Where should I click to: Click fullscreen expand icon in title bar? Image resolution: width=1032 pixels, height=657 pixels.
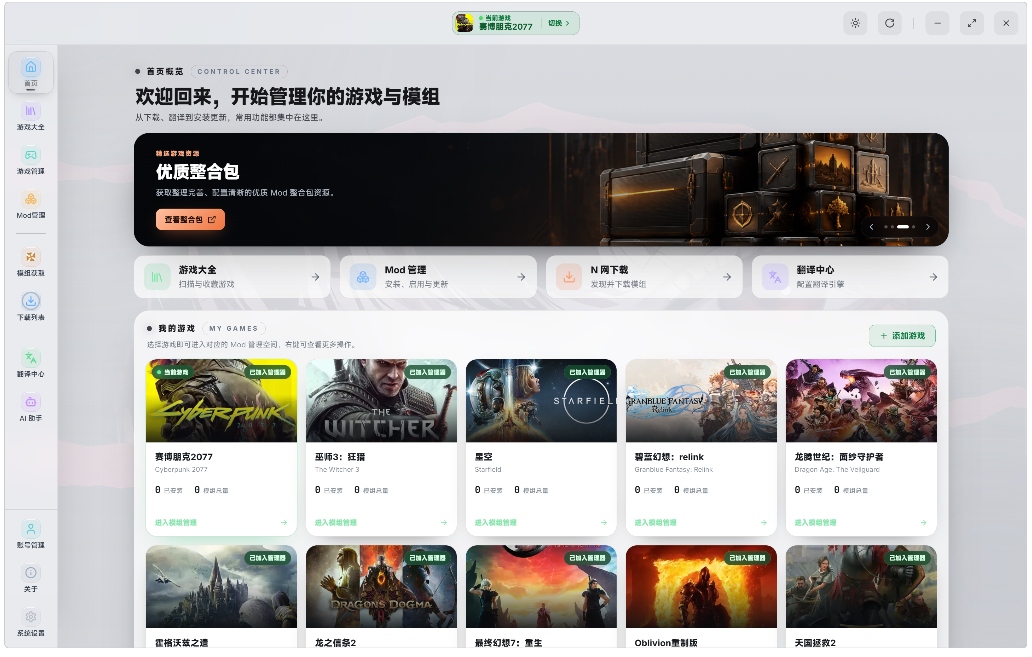pyautogui.click(x=972, y=23)
